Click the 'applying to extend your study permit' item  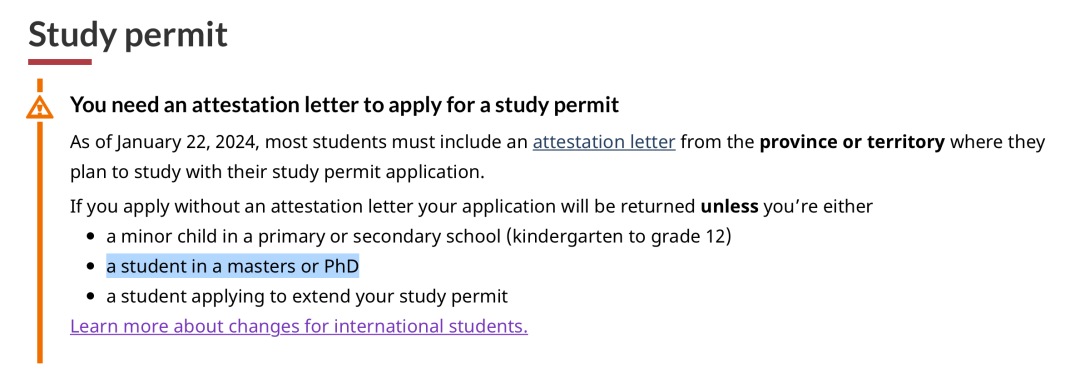pyautogui.click(x=307, y=297)
